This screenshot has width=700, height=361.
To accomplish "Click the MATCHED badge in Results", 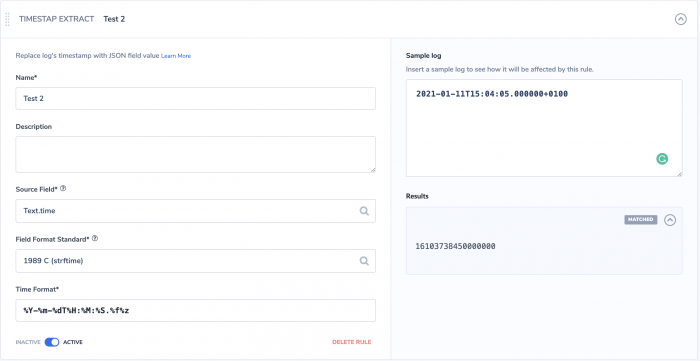I will click(641, 220).
